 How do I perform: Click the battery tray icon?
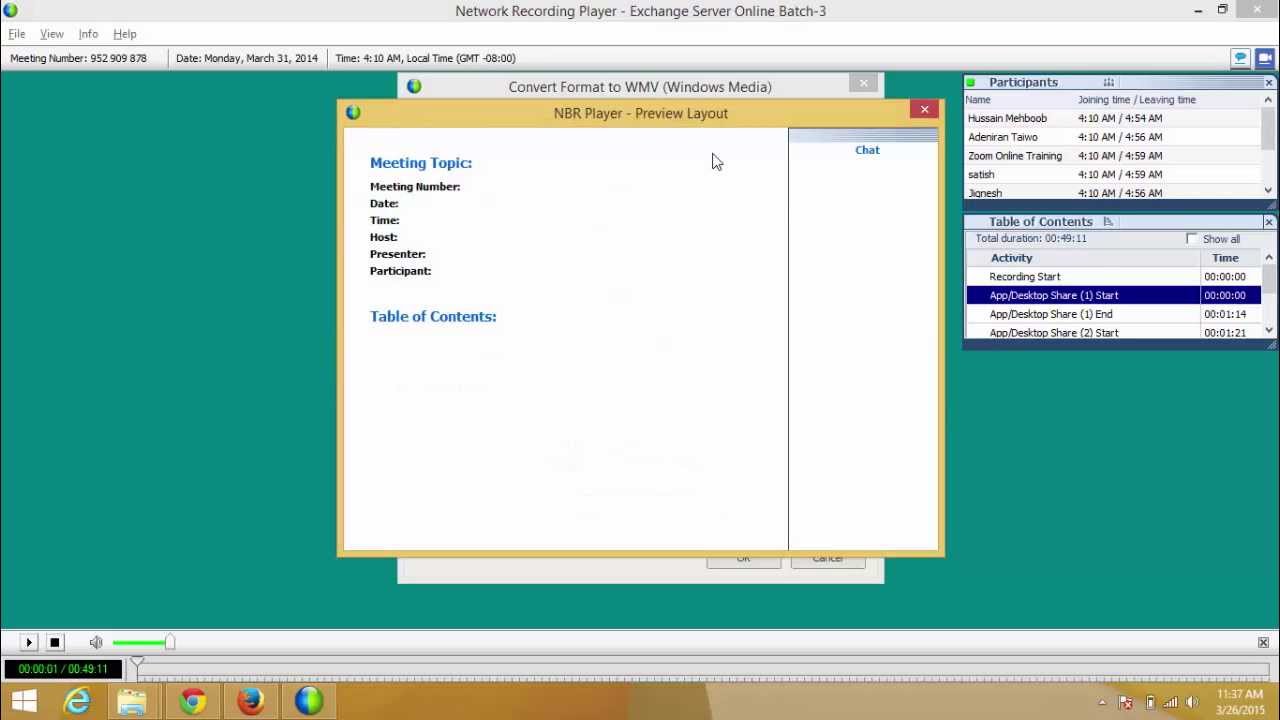tap(1149, 702)
